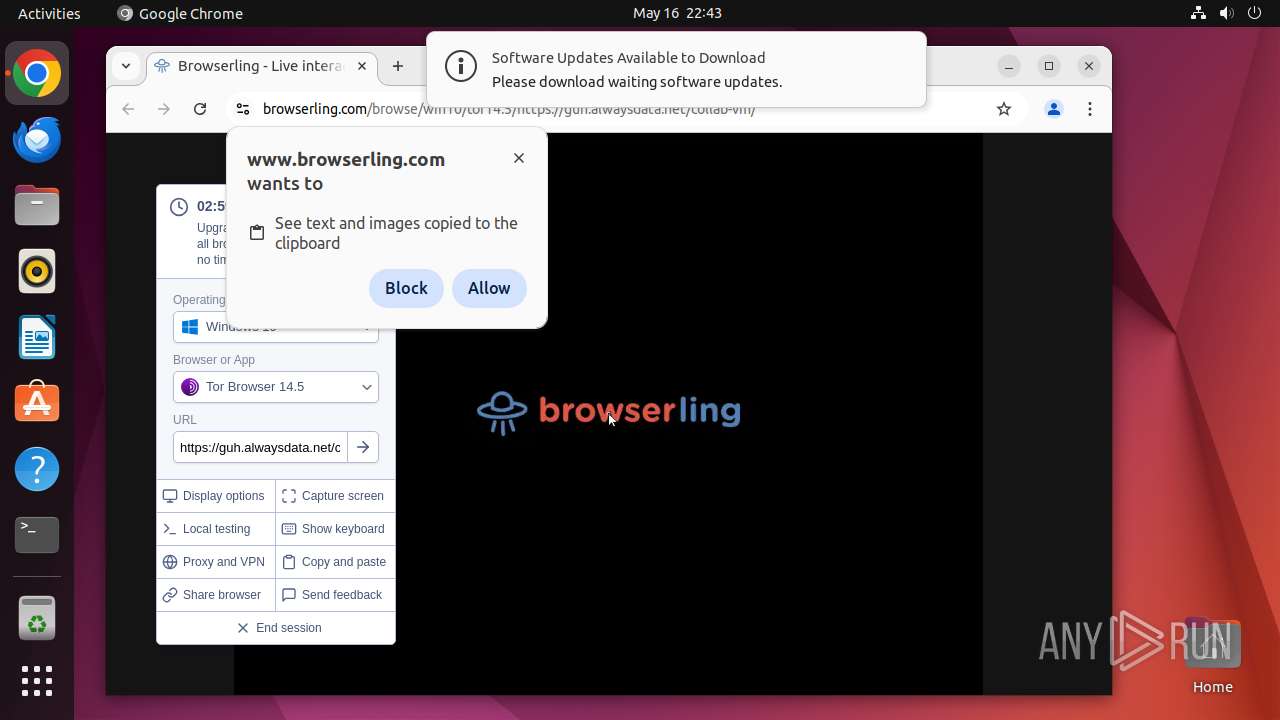Open Display options

click(215, 496)
